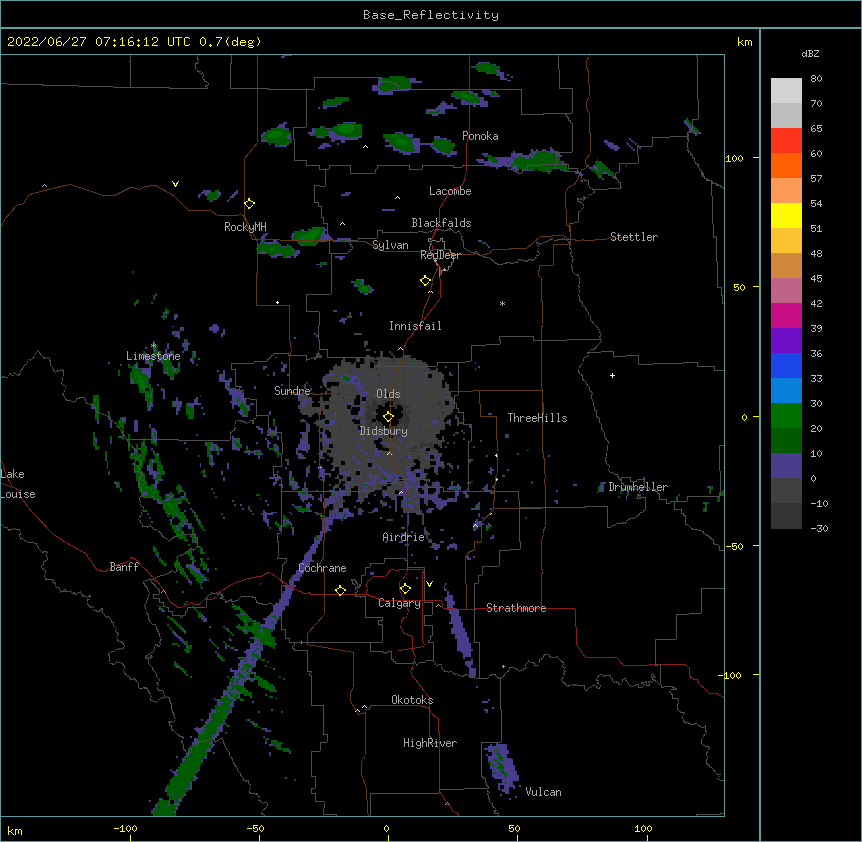The image size is (862, 842).
Task: Select the slate purple 10-0 dBZ legend swatch
Action: click(x=786, y=466)
